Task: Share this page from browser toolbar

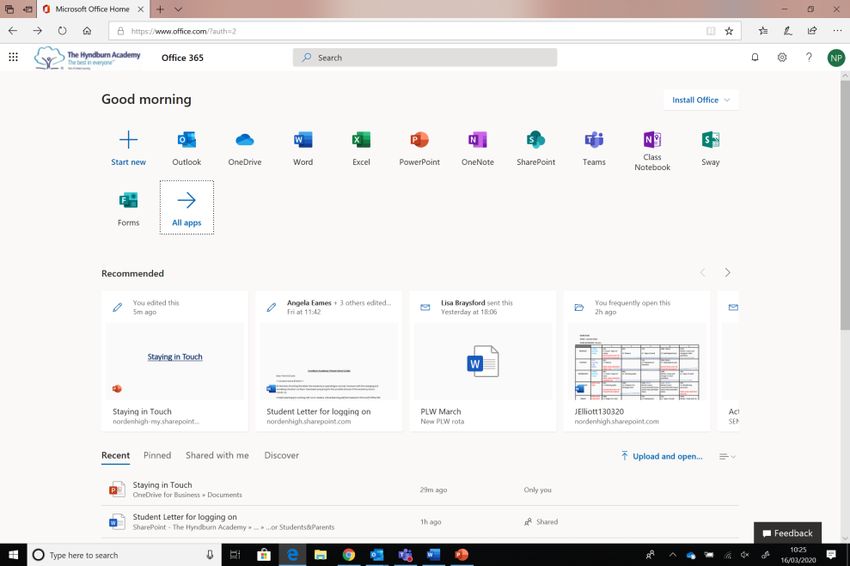Action: (x=812, y=31)
